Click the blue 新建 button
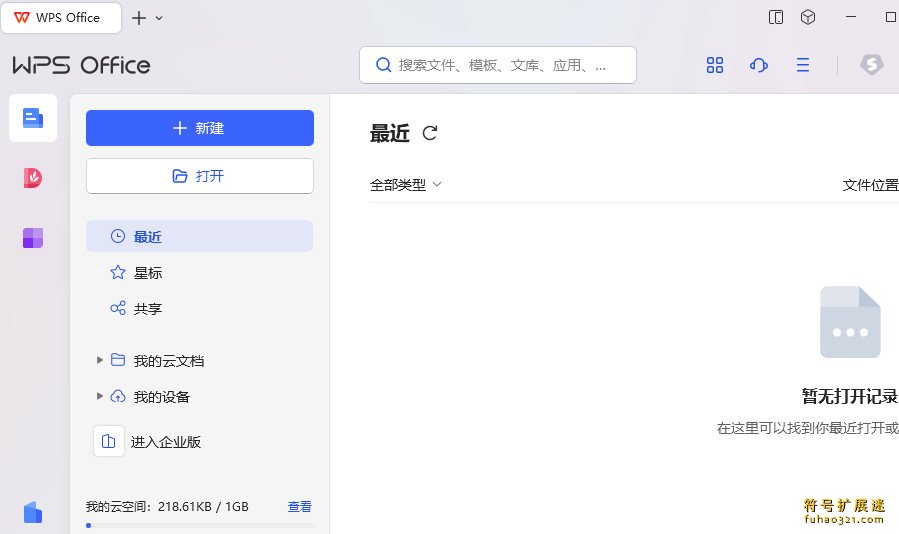Screen dimensions: 899x534 (x=200, y=128)
